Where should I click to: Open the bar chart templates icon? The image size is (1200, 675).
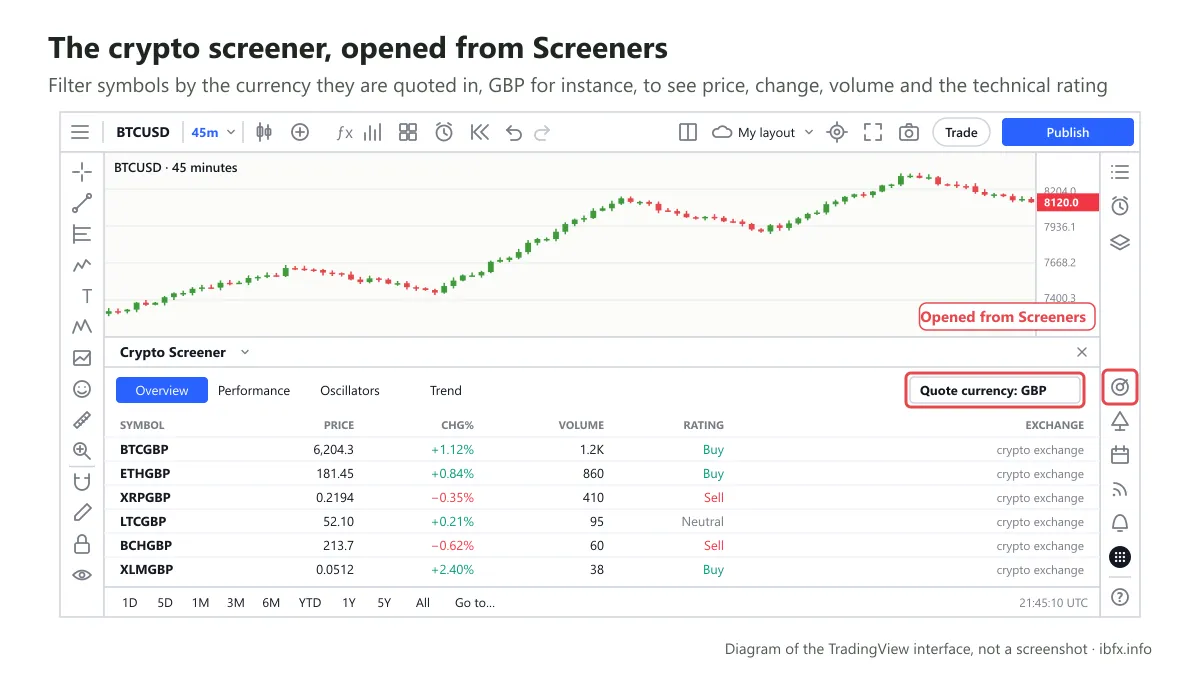tap(373, 132)
